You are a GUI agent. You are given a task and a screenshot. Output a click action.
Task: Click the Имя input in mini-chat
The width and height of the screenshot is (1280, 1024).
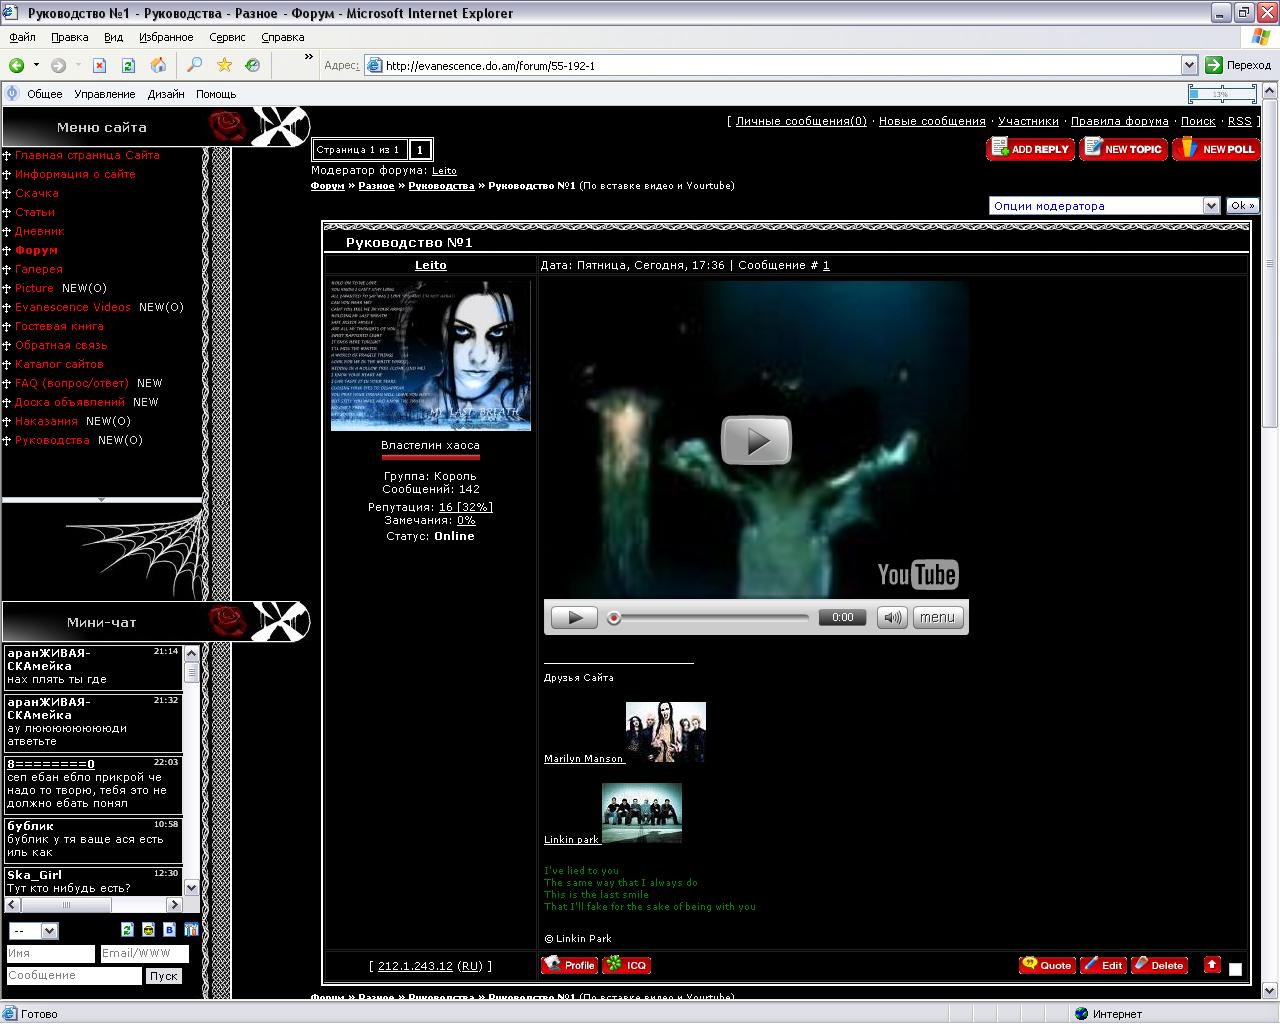point(51,954)
